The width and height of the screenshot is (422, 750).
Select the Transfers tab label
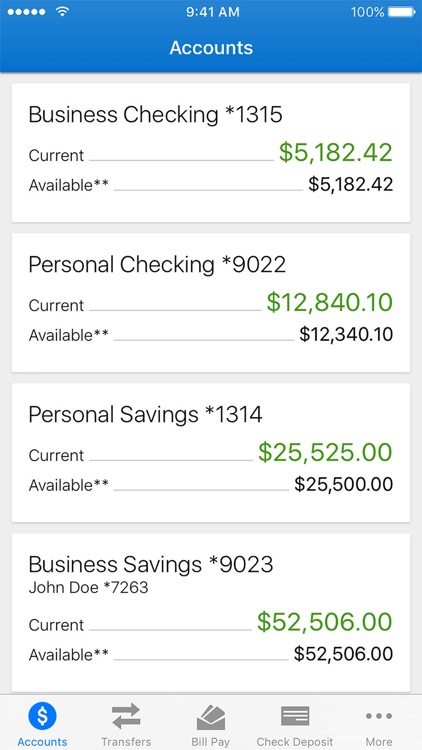pyautogui.click(x=126, y=742)
